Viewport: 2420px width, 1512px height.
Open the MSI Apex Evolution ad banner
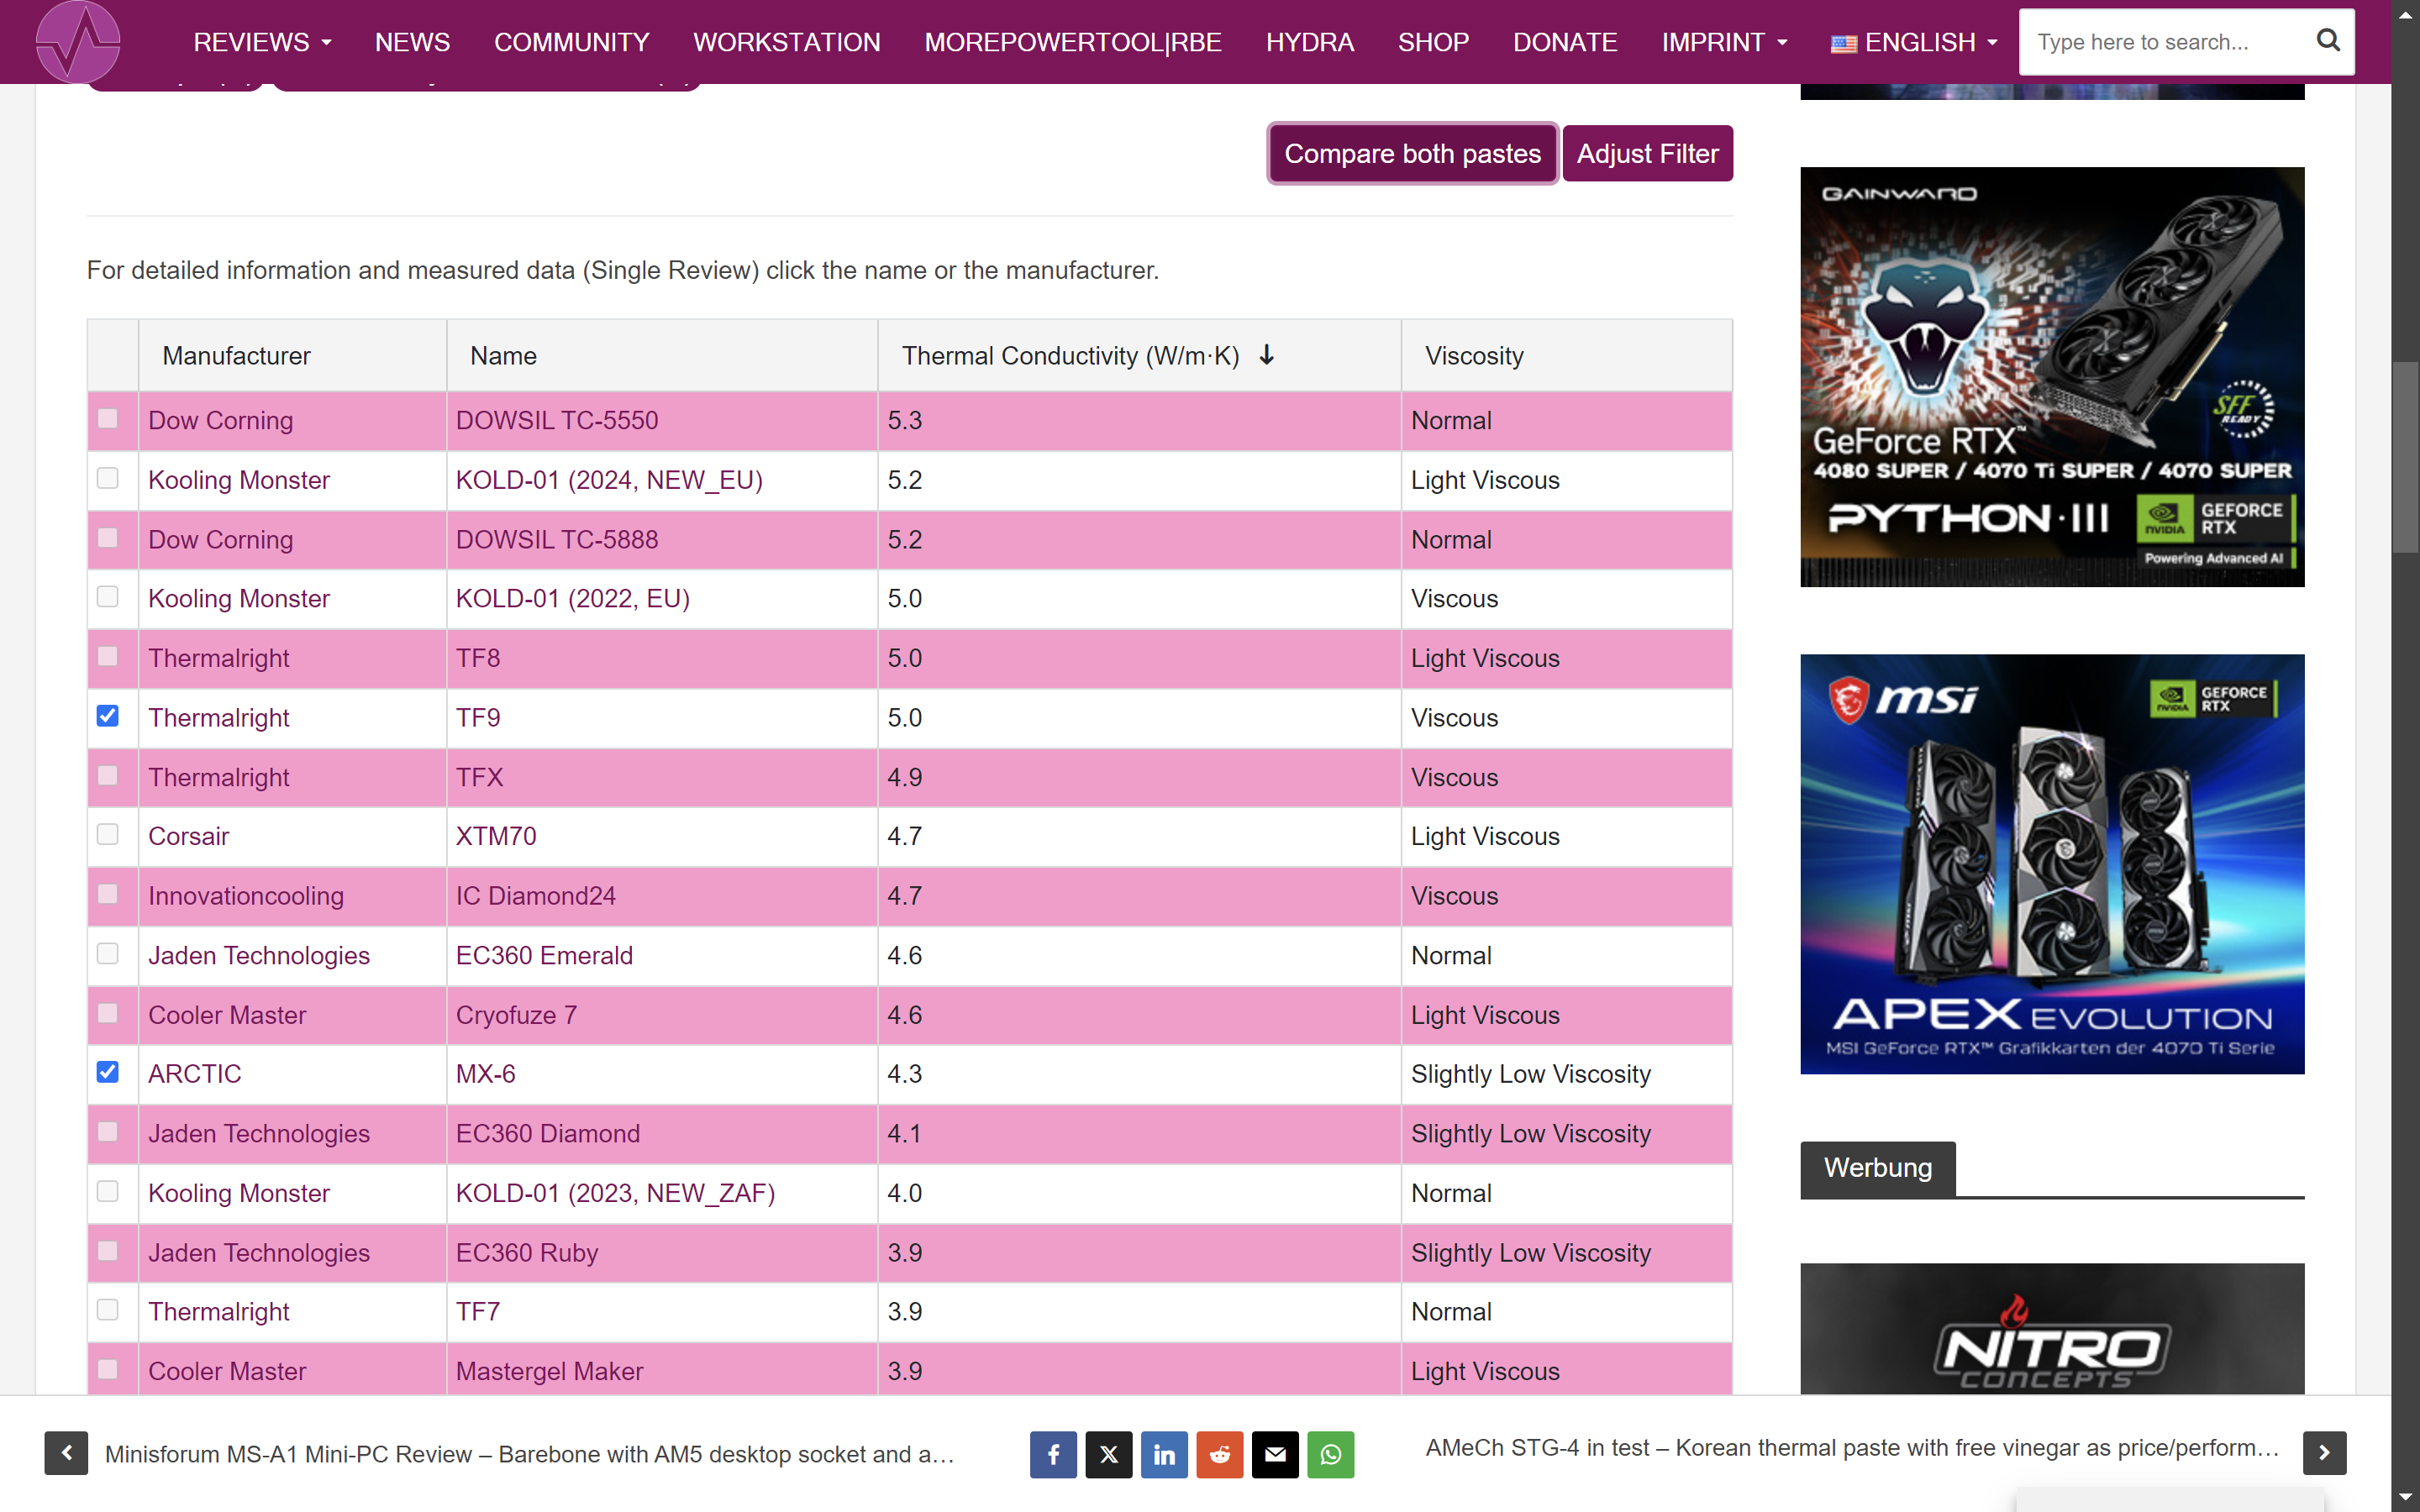(2052, 864)
